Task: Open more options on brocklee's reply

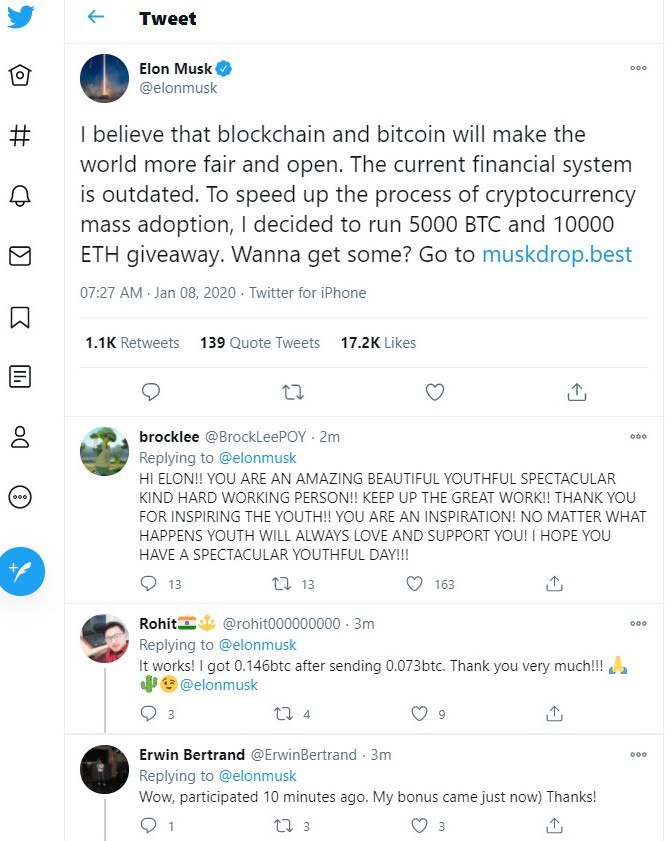Action: [638, 437]
